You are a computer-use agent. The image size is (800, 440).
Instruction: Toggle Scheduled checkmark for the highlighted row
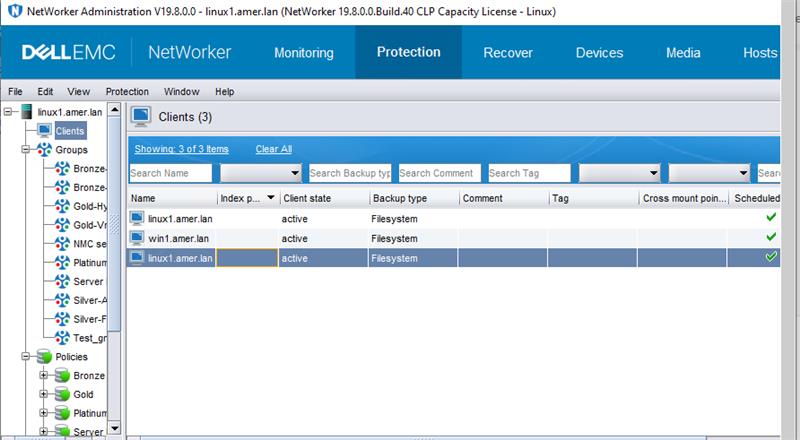(x=770, y=258)
